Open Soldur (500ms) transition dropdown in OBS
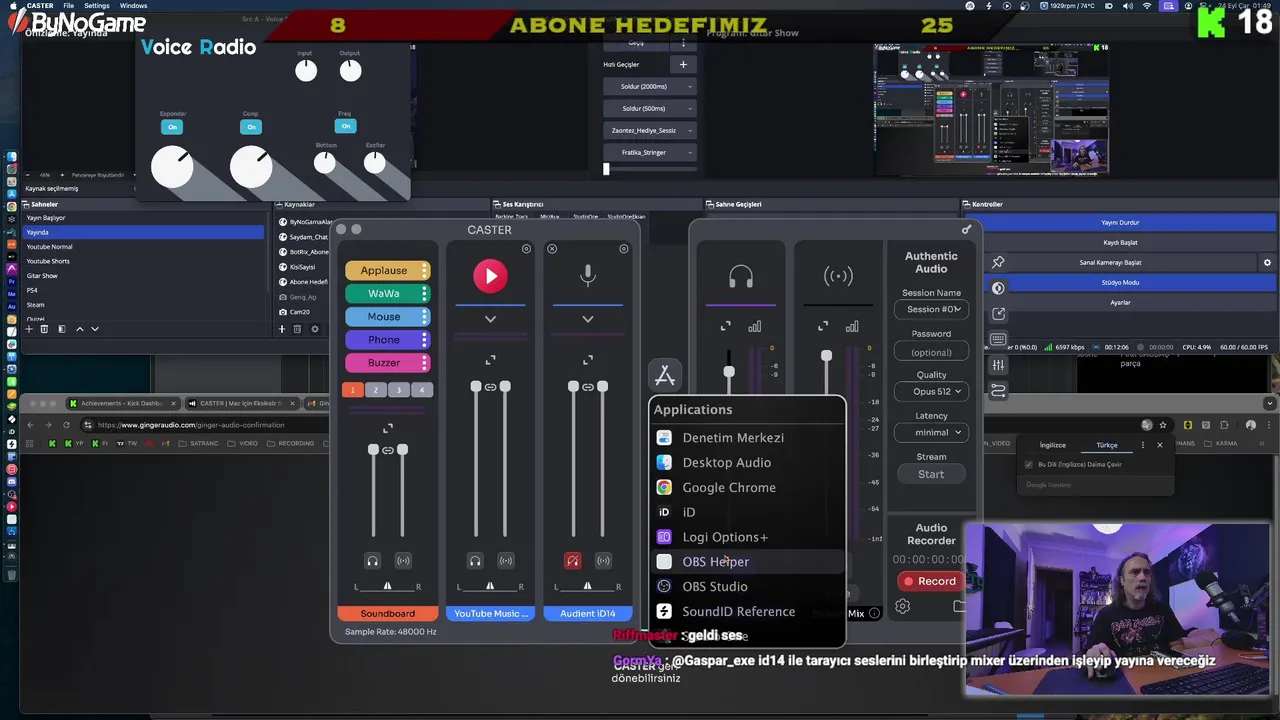 [x=650, y=109]
